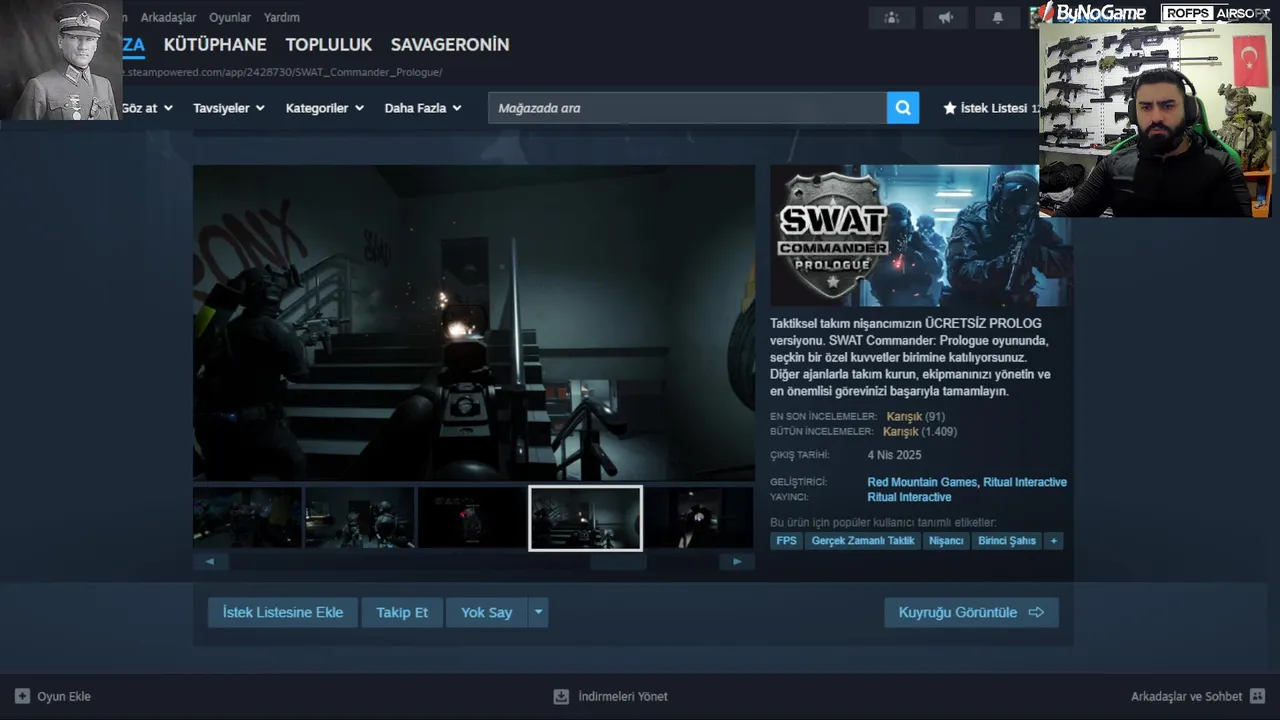Click the Yok Say button
This screenshot has height=720, width=1280.
(x=487, y=612)
